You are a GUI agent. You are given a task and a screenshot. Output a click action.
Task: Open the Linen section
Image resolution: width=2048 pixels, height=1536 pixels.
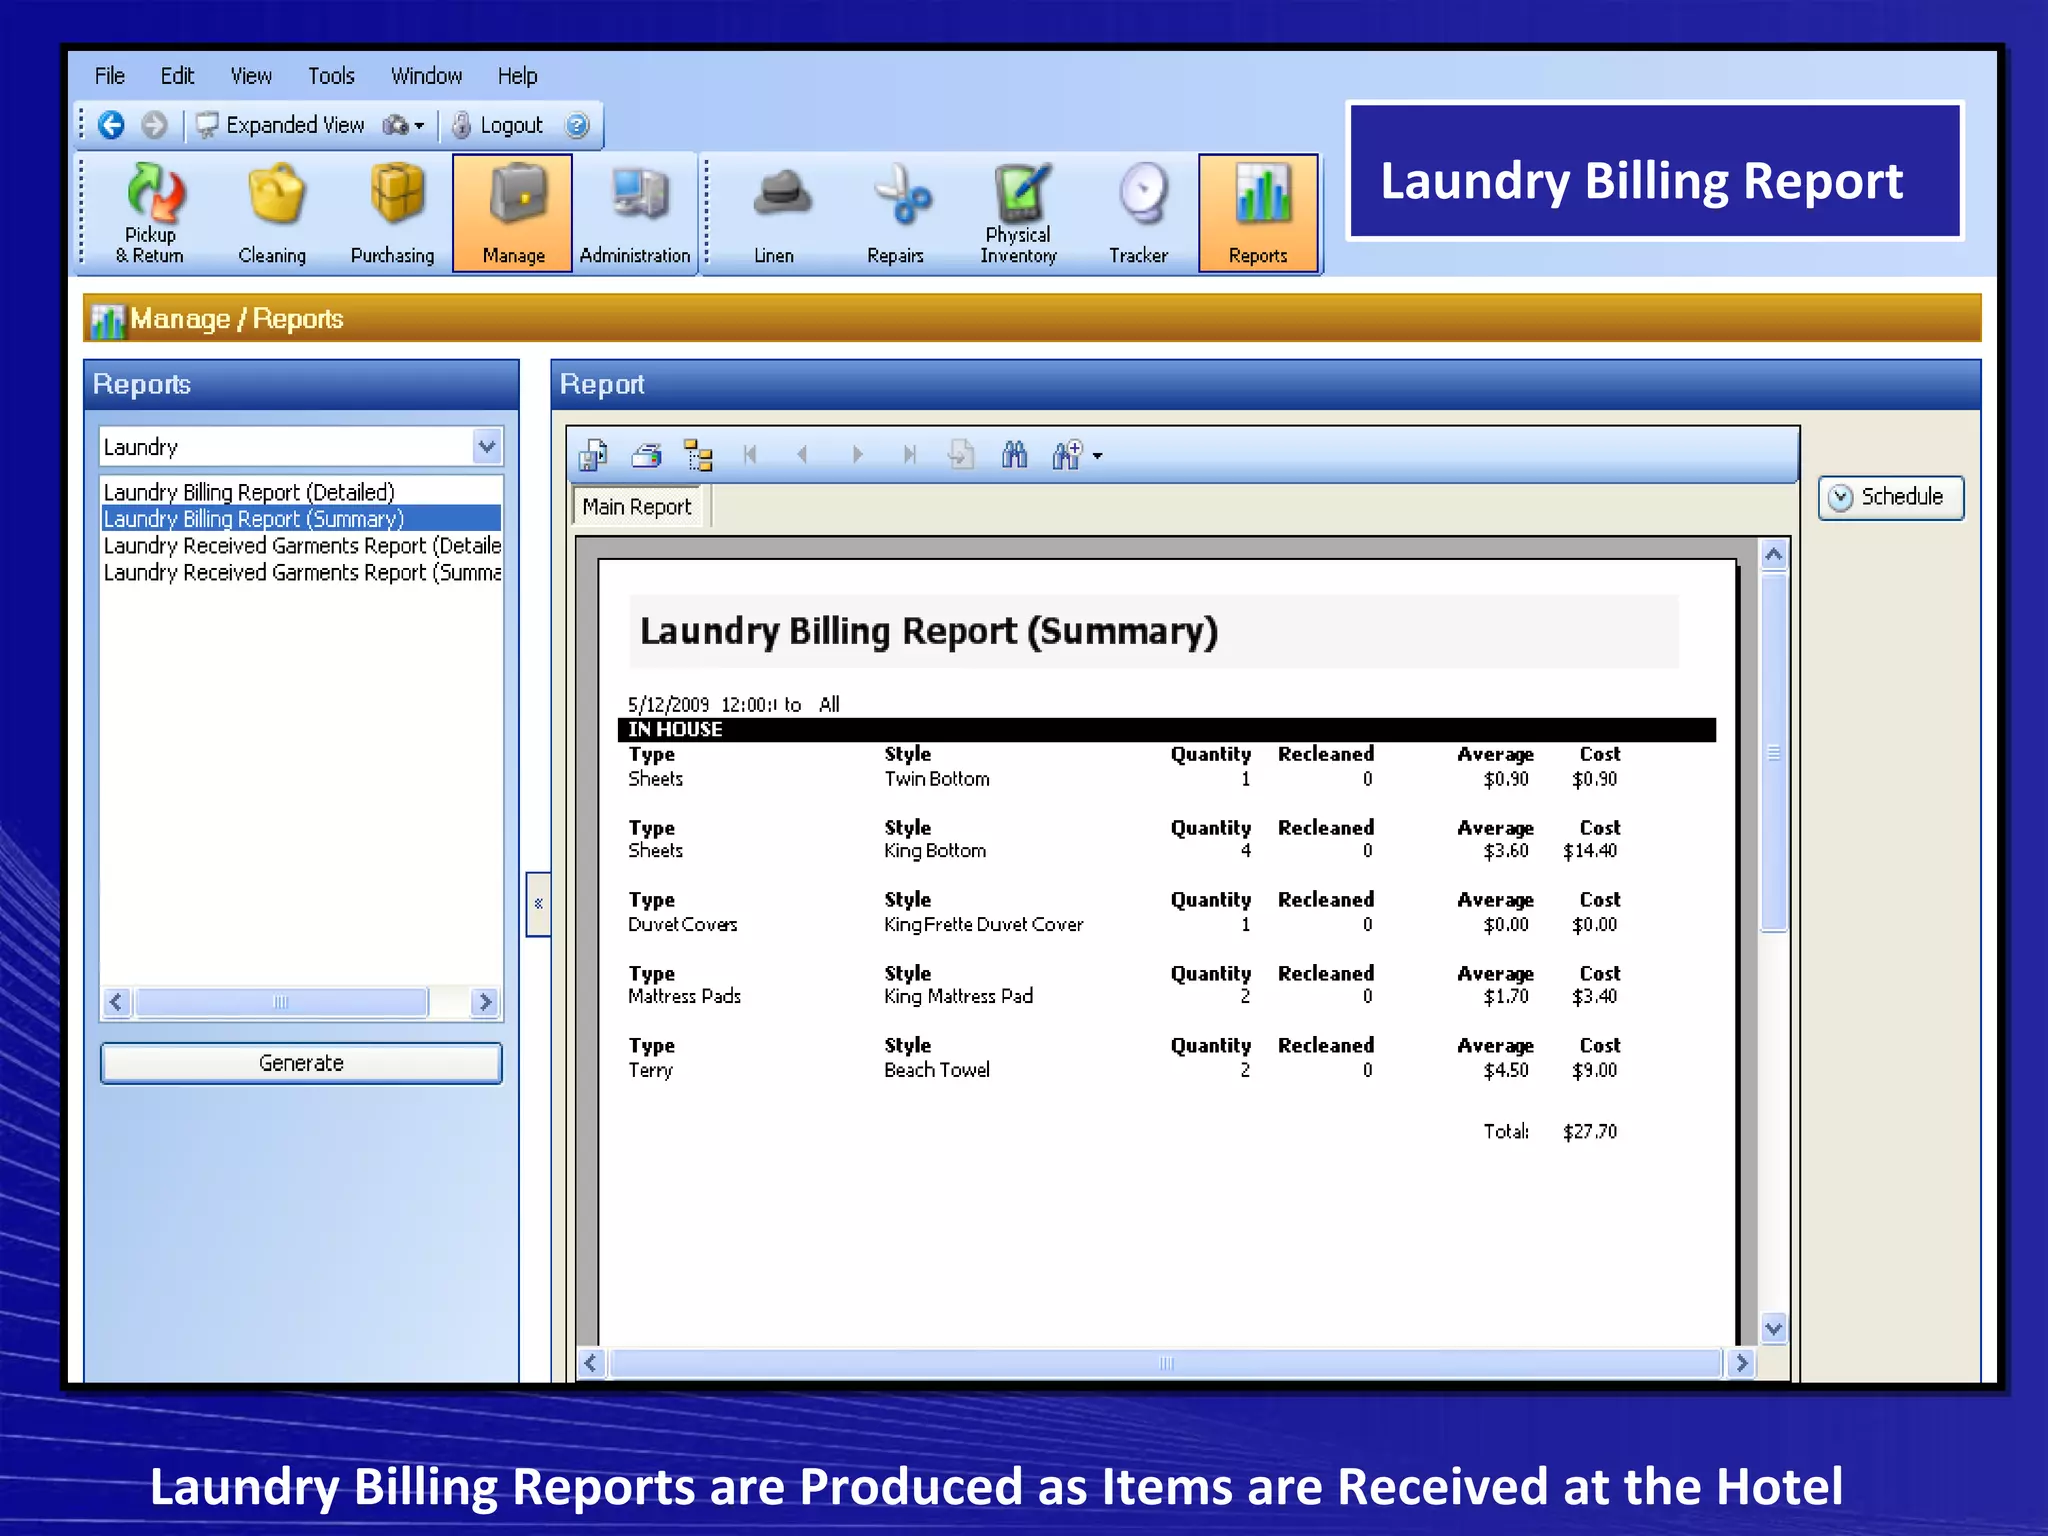pos(775,213)
